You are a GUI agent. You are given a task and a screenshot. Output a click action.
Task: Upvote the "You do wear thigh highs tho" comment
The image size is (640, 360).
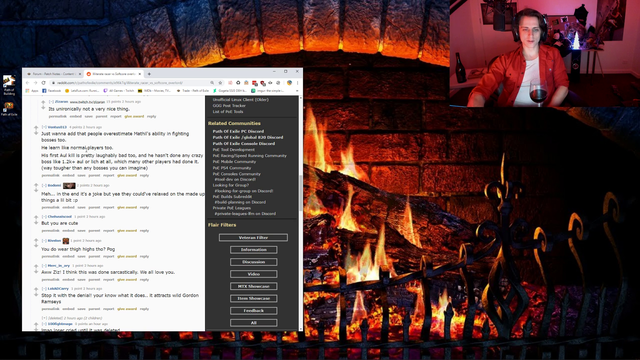point(36,241)
